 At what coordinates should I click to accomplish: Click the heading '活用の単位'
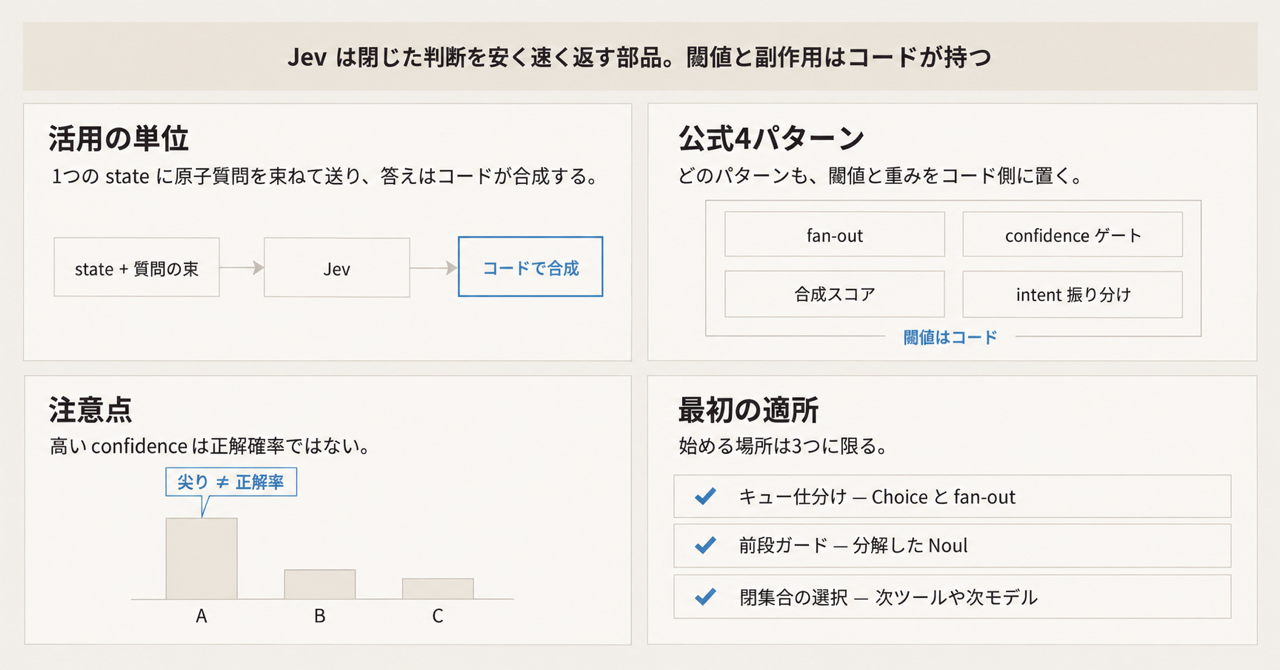coord(119,138)
